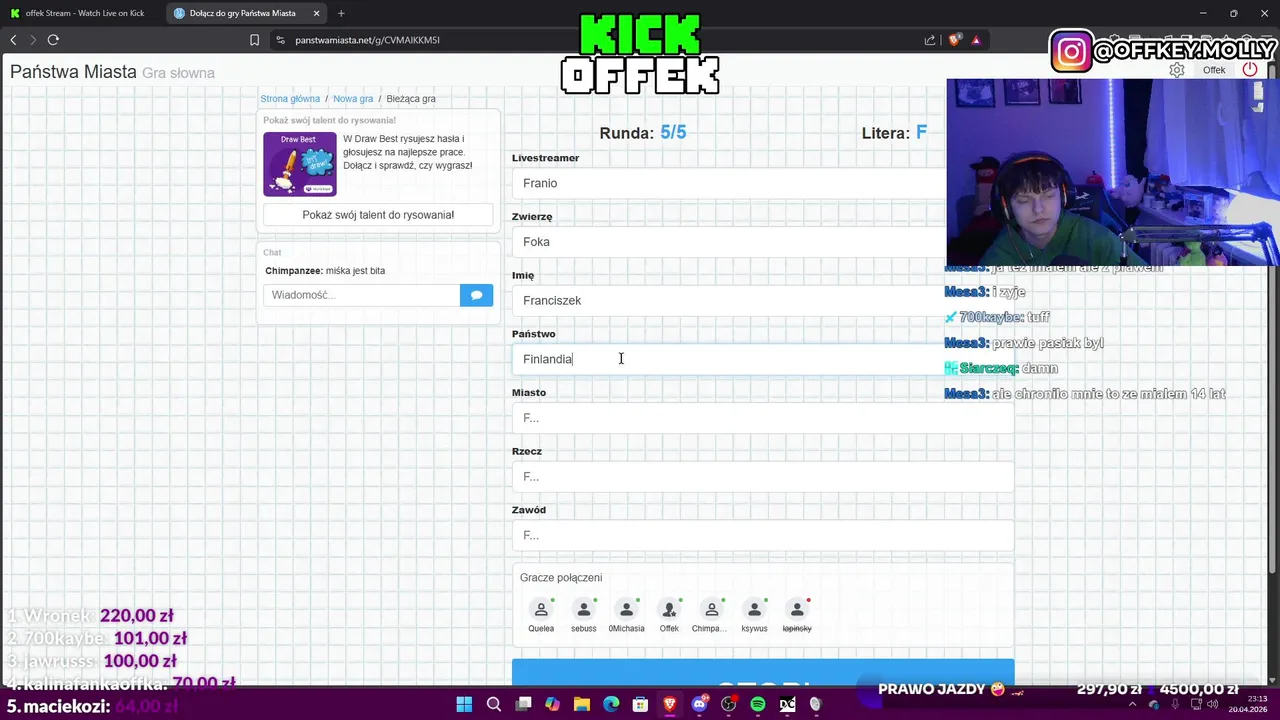Click disconnected player avatar łapinsky

coord(797,609)
